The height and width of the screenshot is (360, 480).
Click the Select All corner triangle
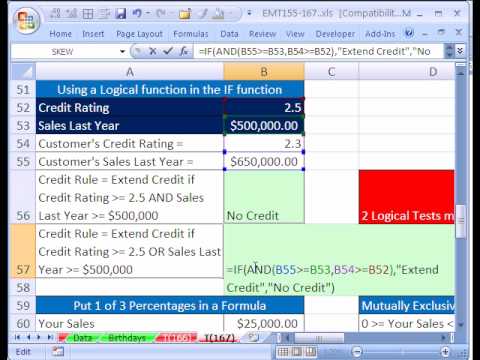pyautogui.click(x=23, y=72)
